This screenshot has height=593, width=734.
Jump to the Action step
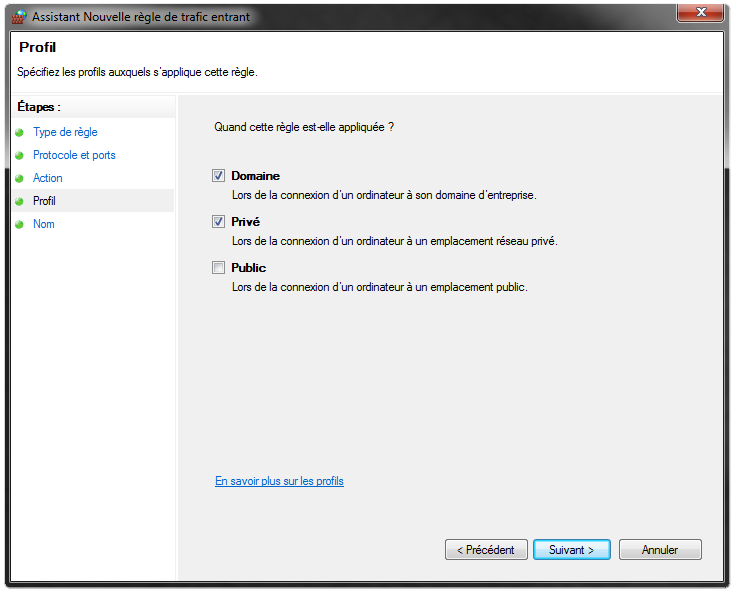click(47, 178)
